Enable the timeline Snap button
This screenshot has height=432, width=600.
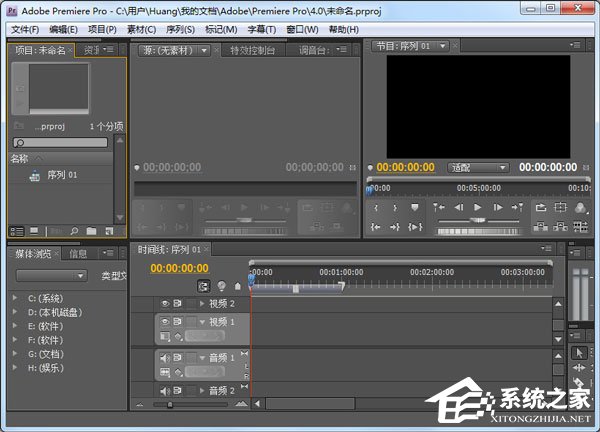point(204,286)
